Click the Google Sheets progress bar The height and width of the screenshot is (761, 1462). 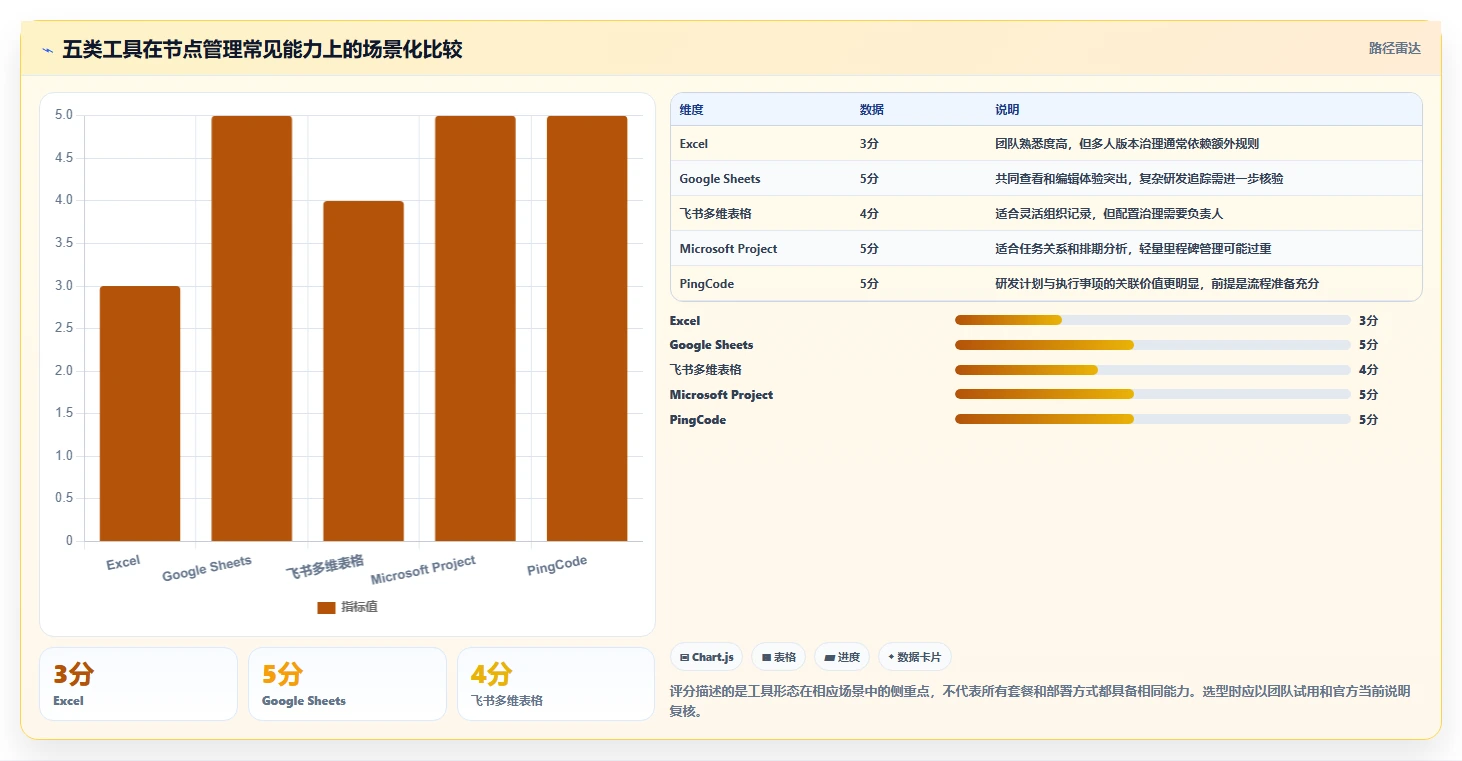[x=1153, y=345]
